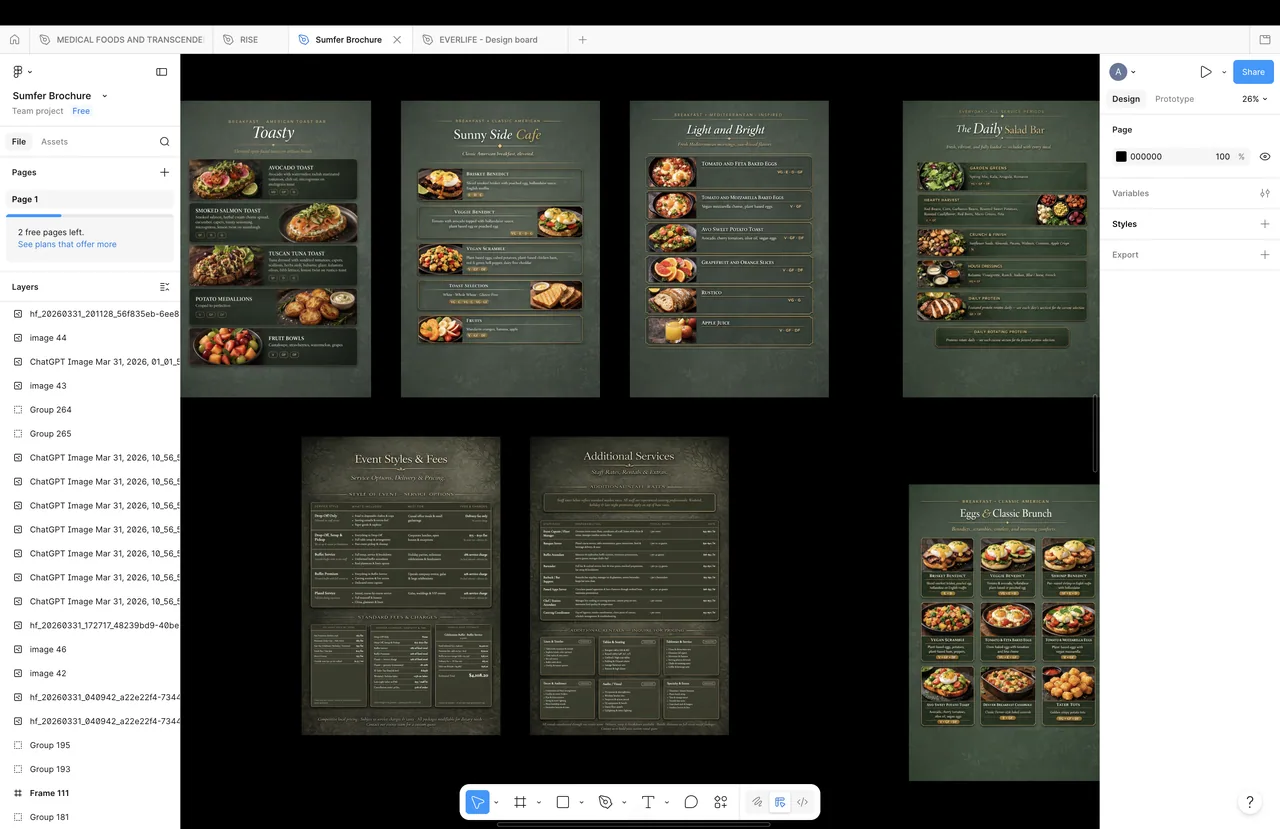Toggle page background color visibility eye
1280x829 pixels.
click(1265, 157)
